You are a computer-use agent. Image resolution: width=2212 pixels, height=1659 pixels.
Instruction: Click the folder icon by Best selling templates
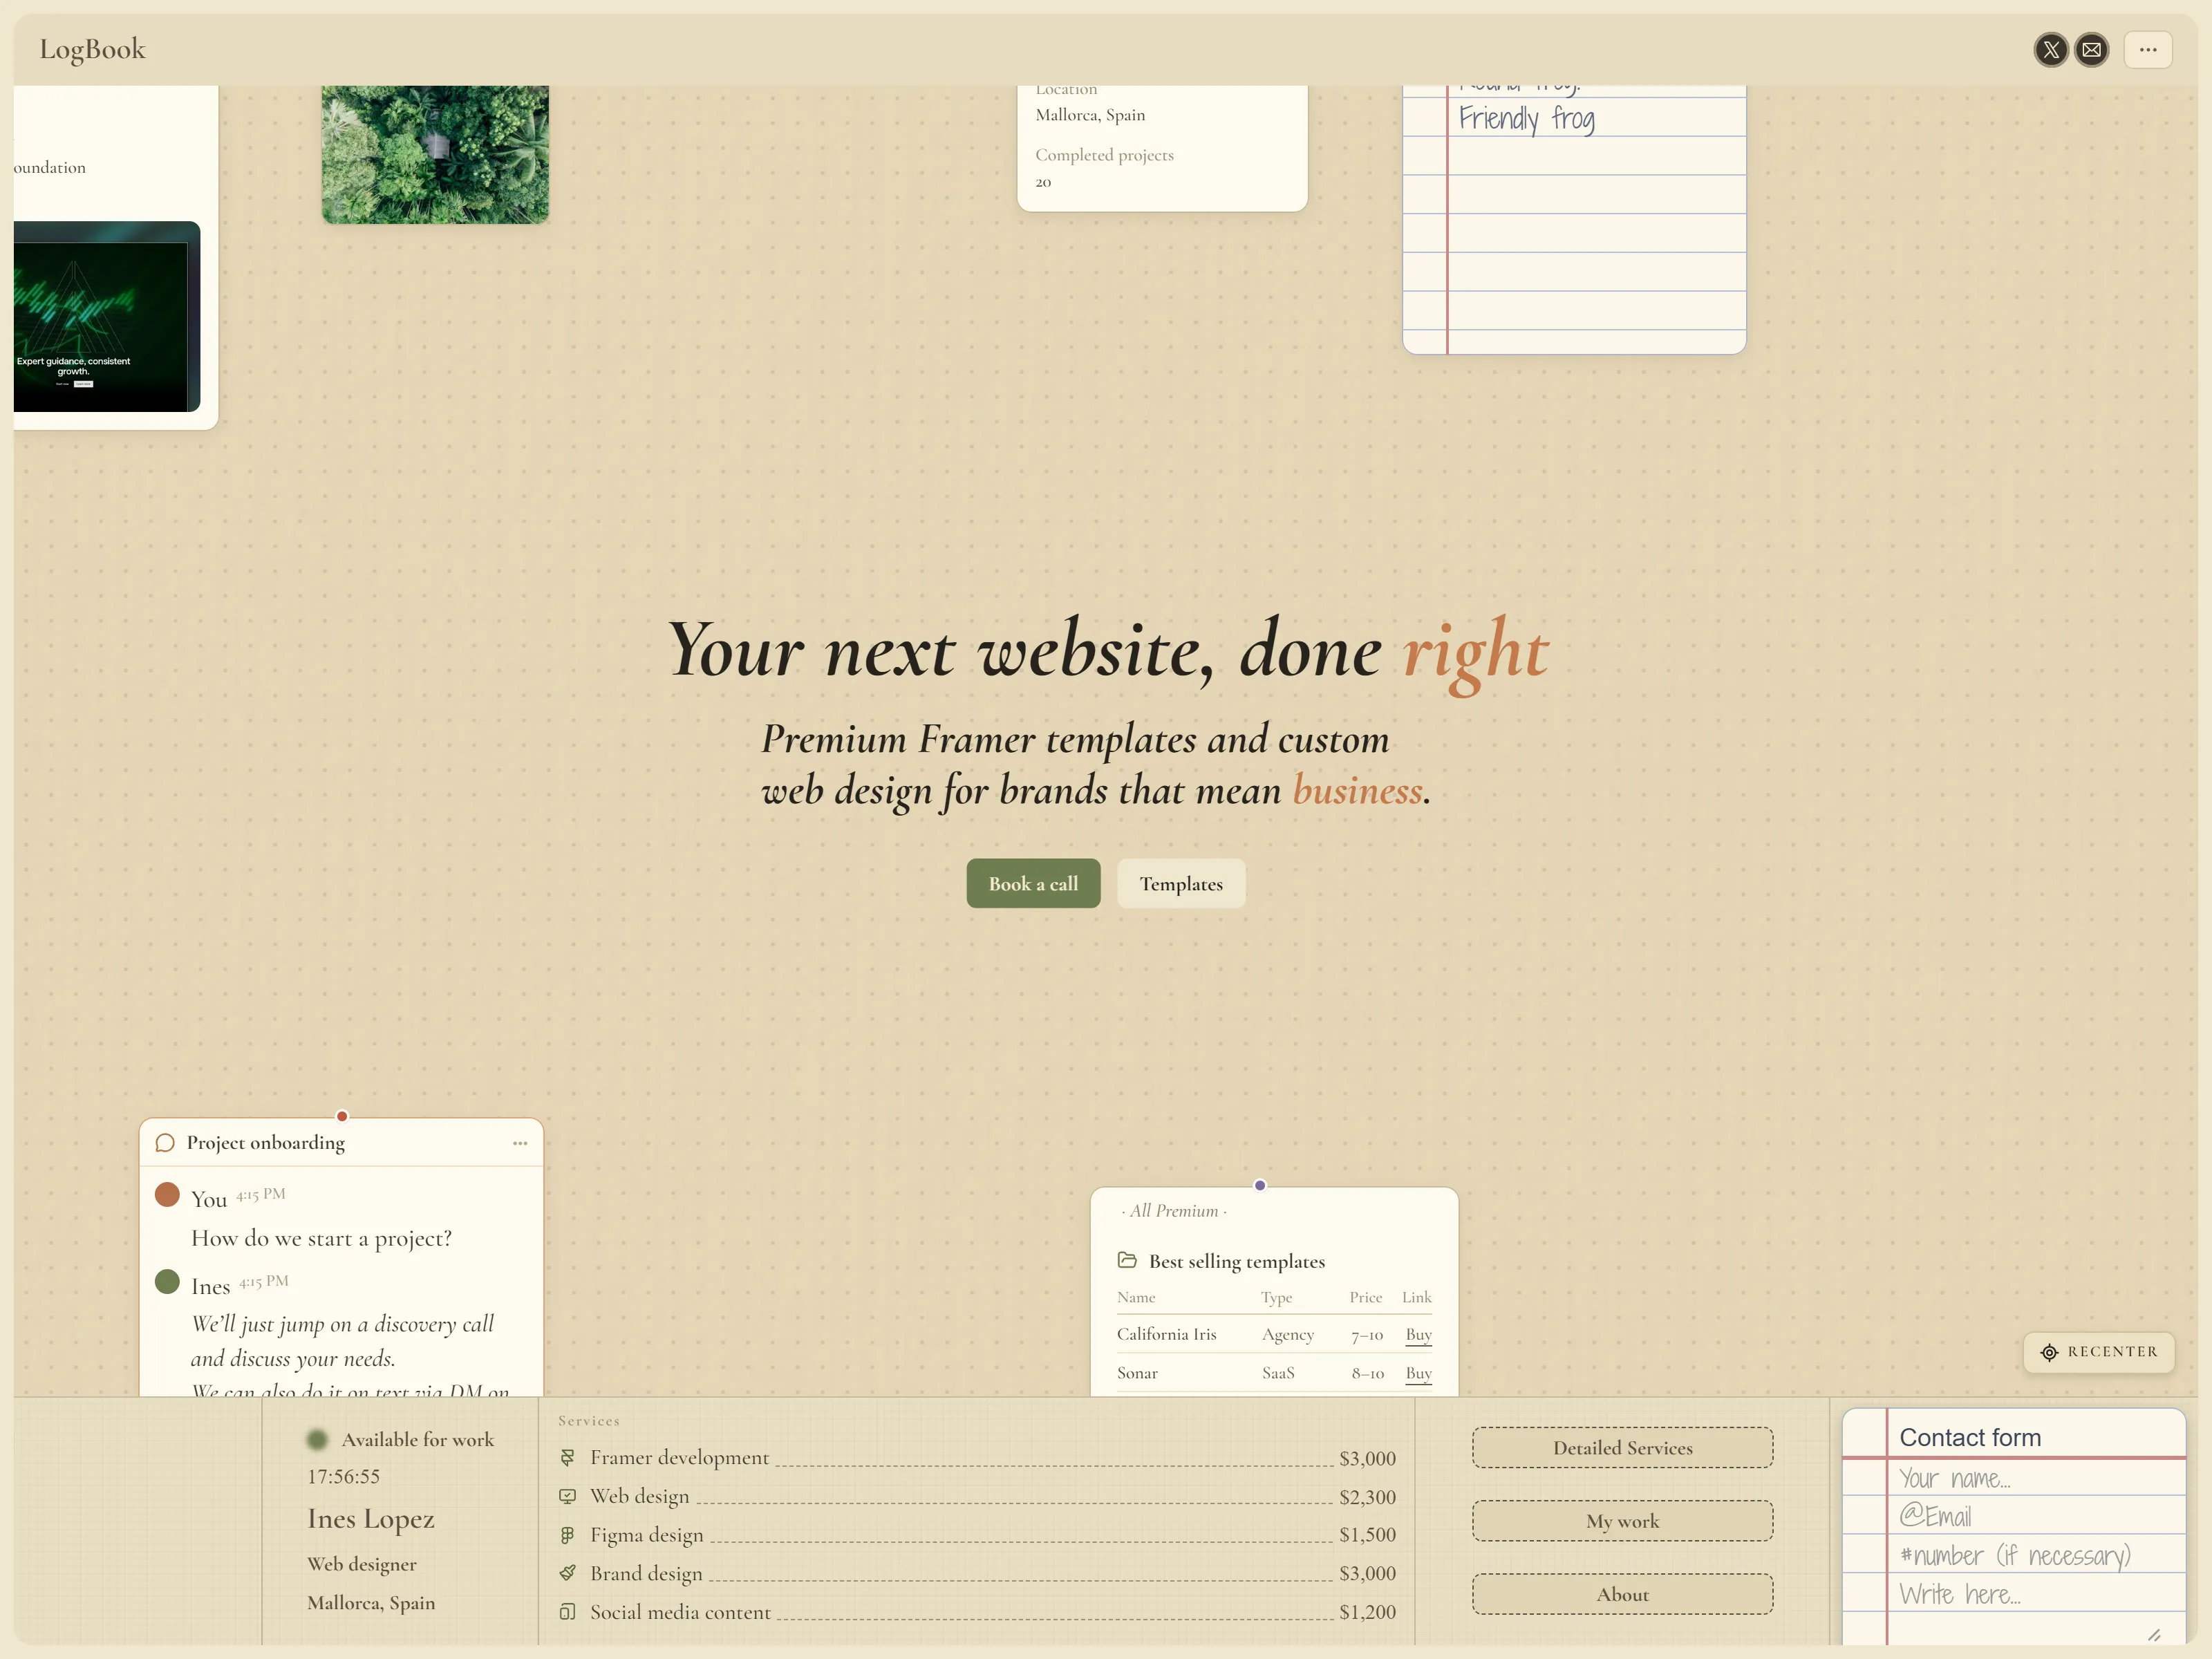[1127, 1260]
